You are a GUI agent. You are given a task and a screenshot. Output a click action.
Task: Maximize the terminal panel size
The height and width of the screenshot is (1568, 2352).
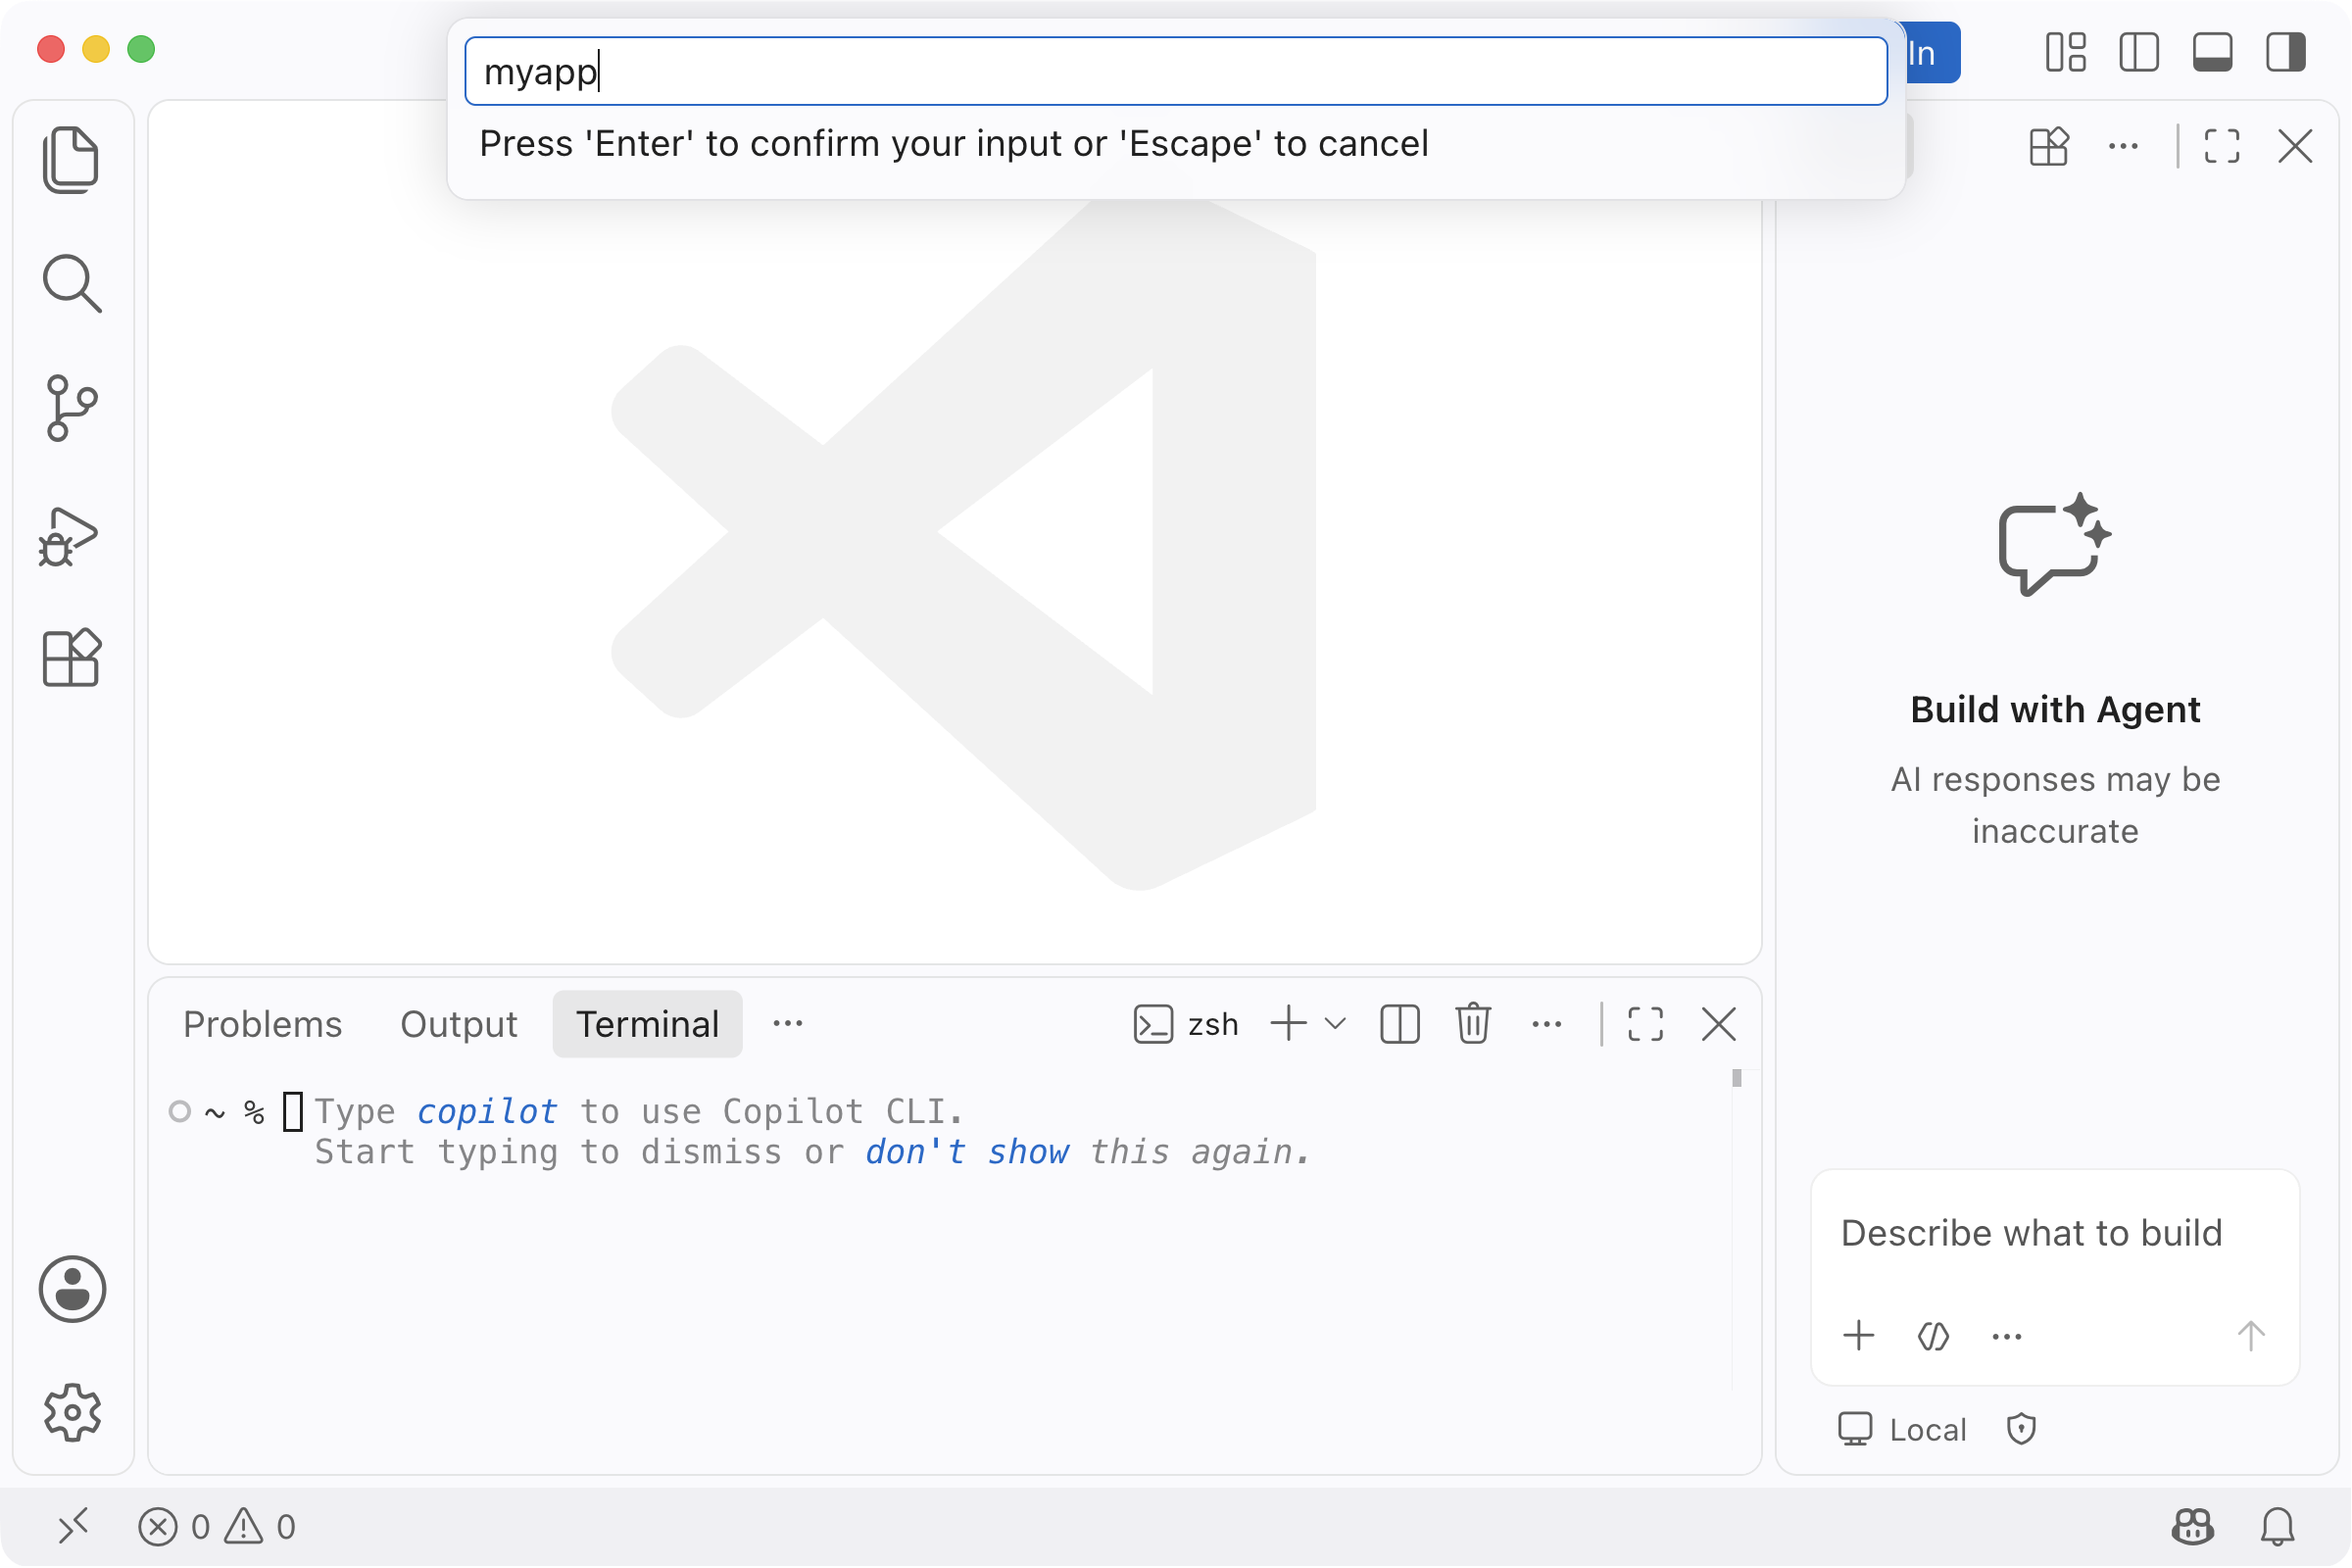[1646, 1024]
